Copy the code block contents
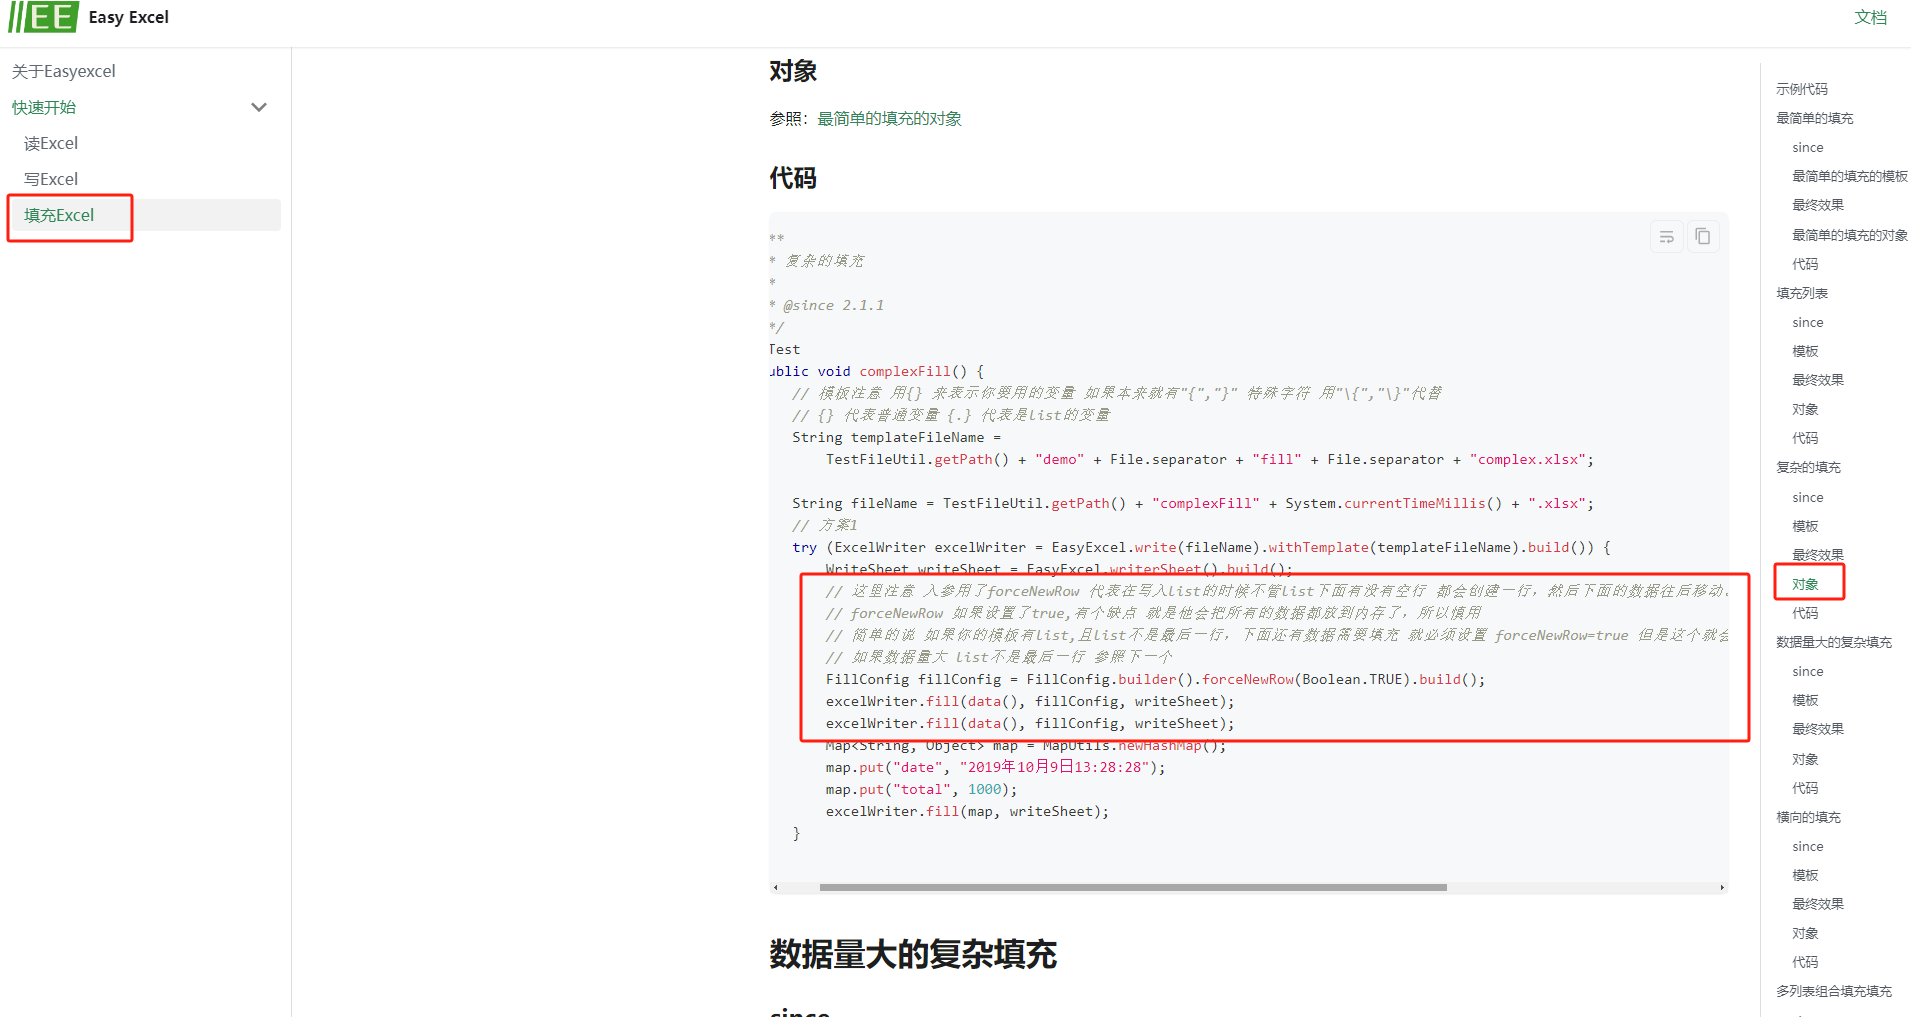1911x1017 pixels. coord(1703,237)
